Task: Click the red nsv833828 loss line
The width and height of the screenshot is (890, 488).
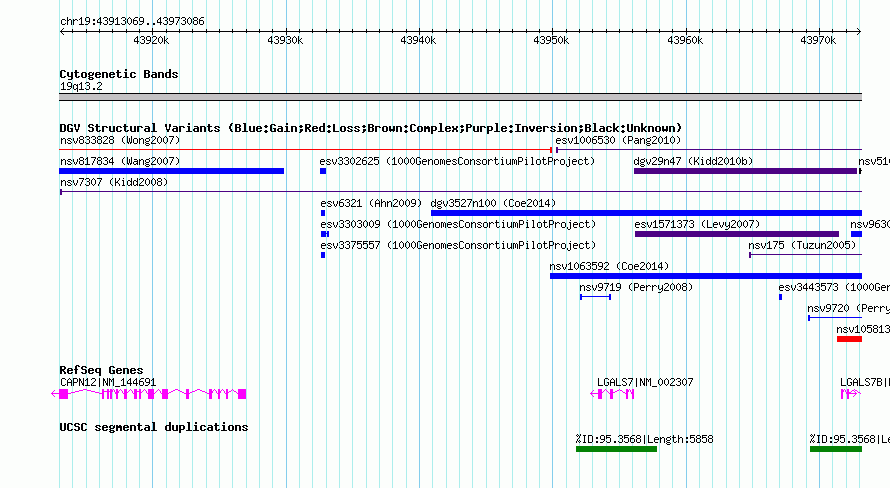Action: click(x=305, y=150)
